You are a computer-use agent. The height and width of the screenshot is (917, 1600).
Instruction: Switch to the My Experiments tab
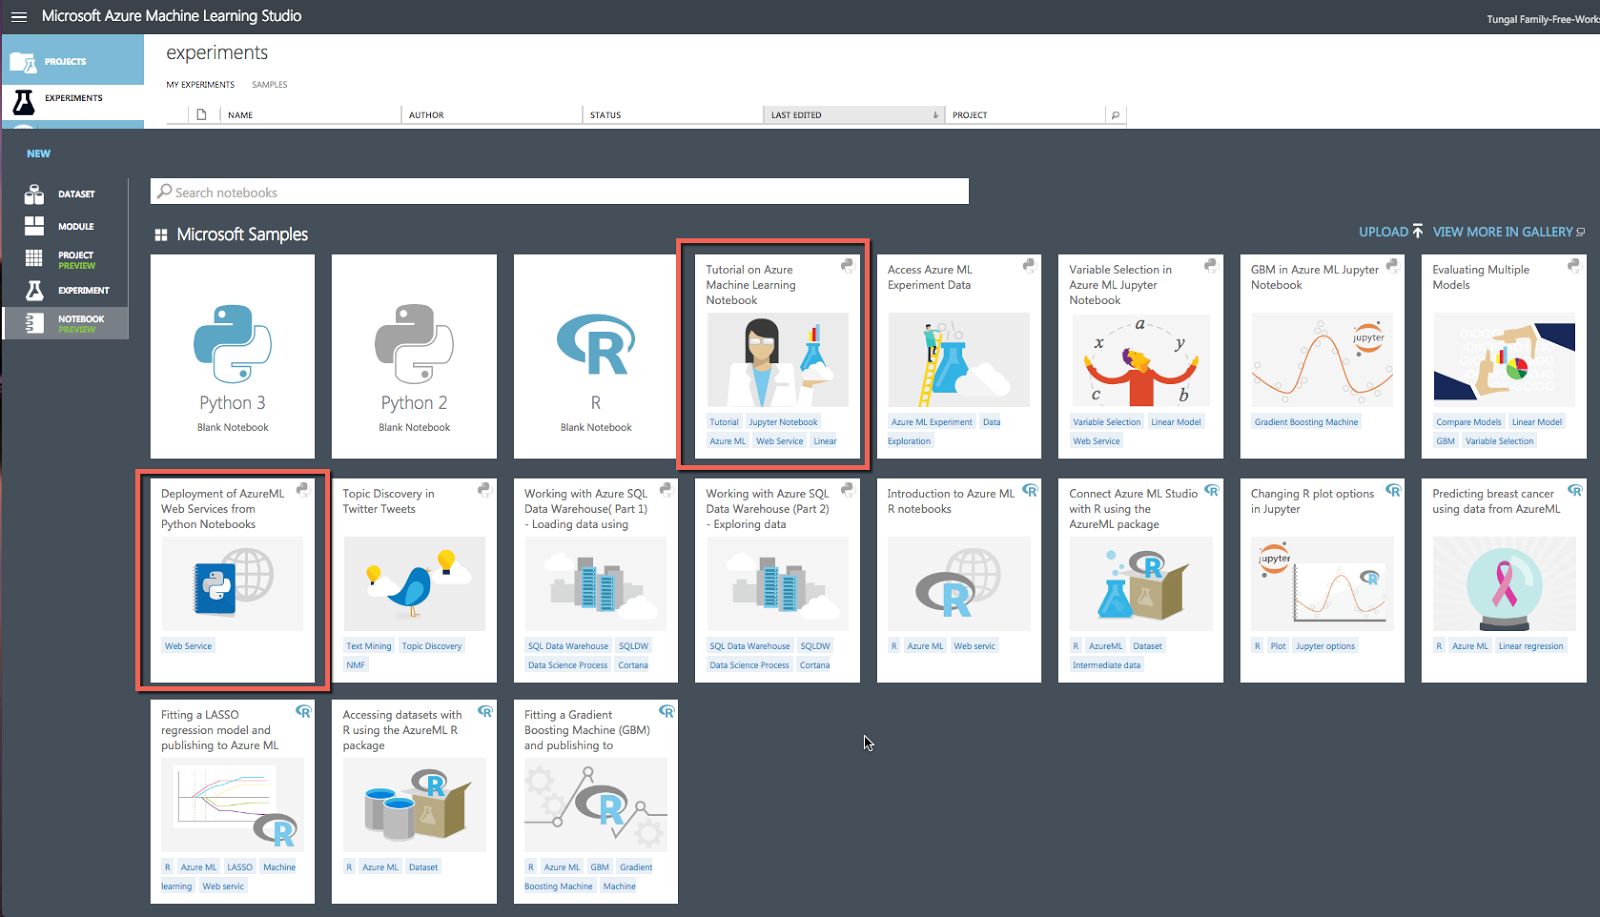tap(200, 84)
